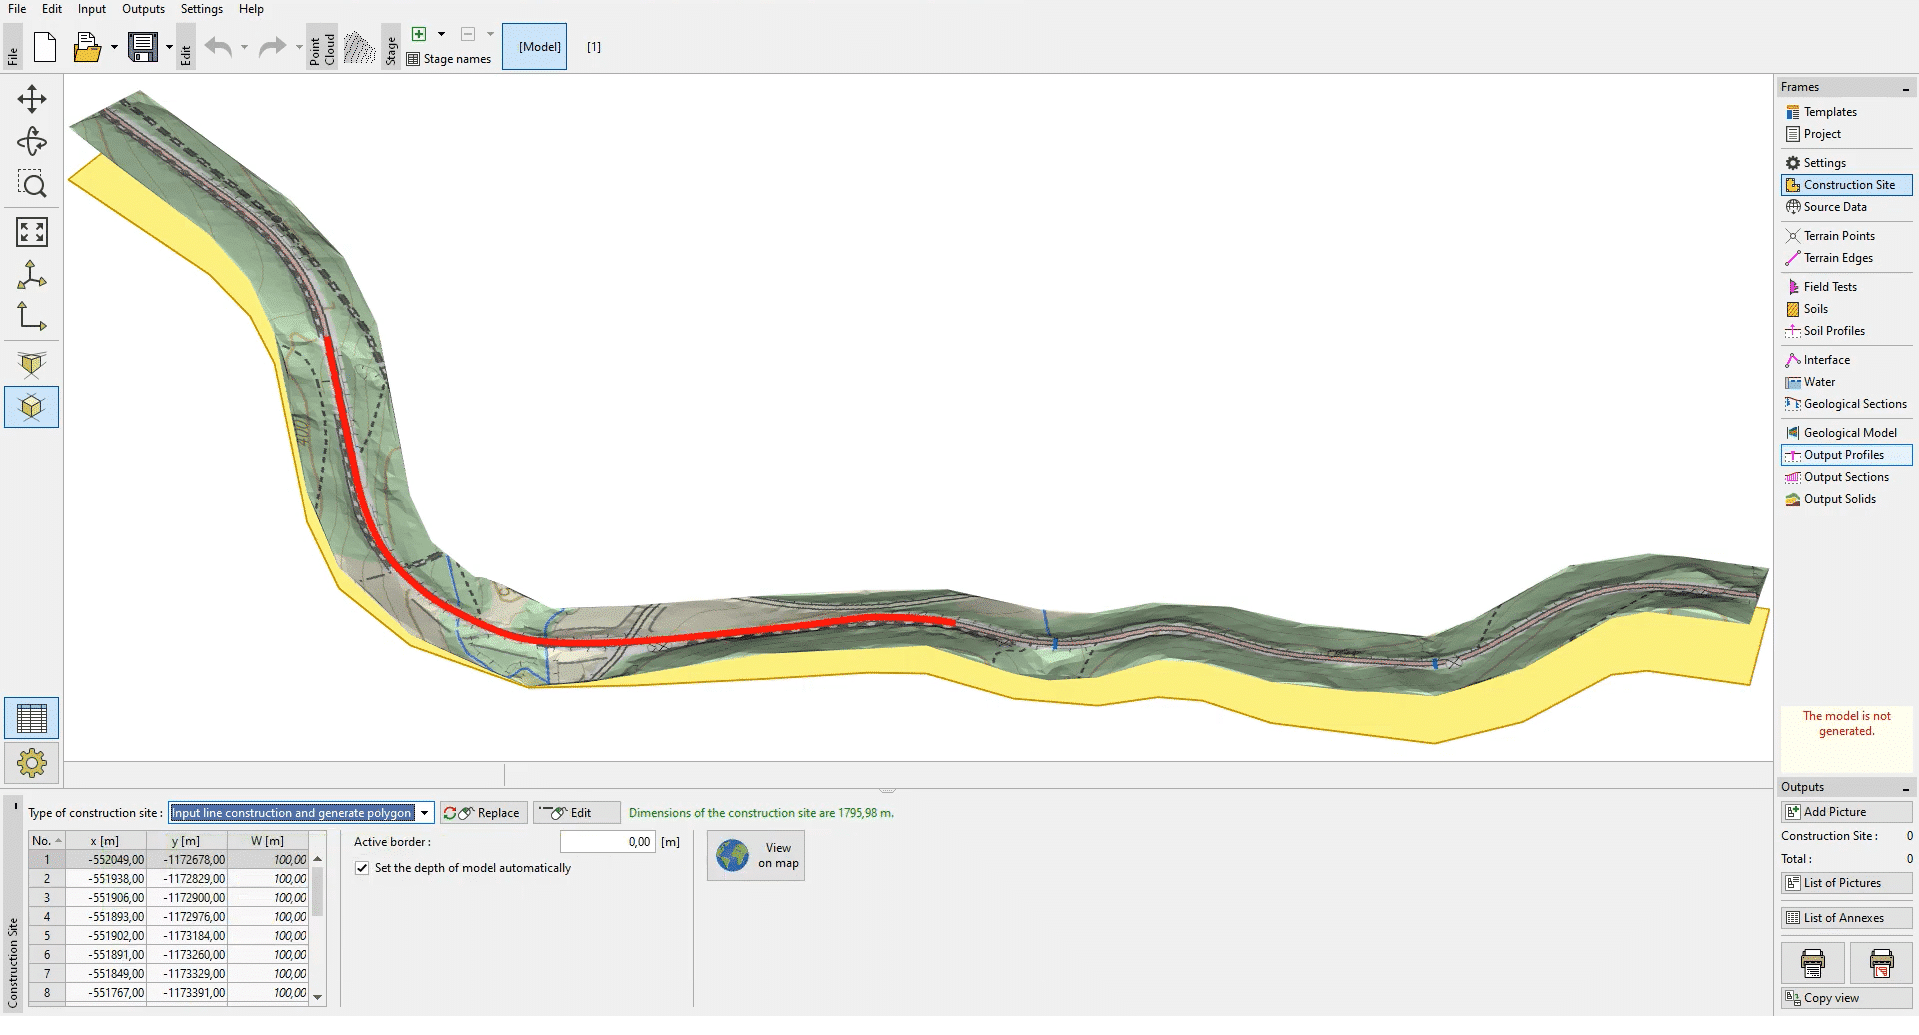Screen dimensions: 1919x1035
Task: Toggle set depth of model automatically checkbox
Action: pyautogui.click(x=362, y=868)
